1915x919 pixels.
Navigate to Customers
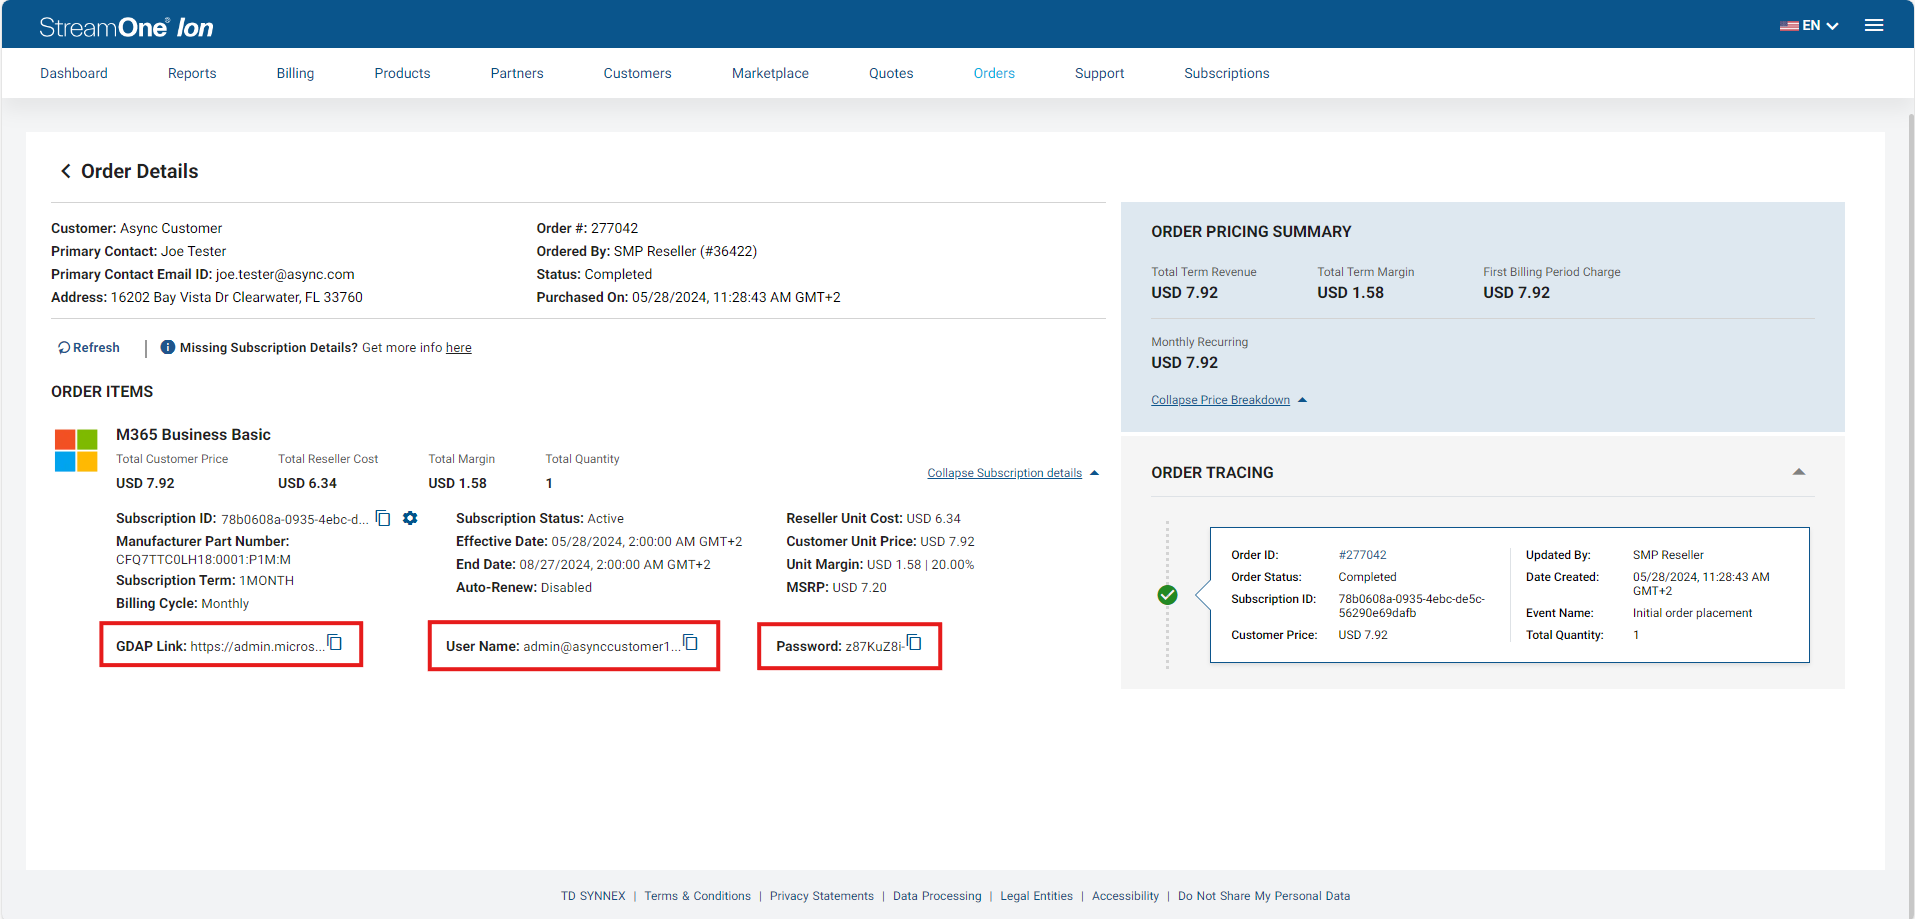tap(637, 73)
